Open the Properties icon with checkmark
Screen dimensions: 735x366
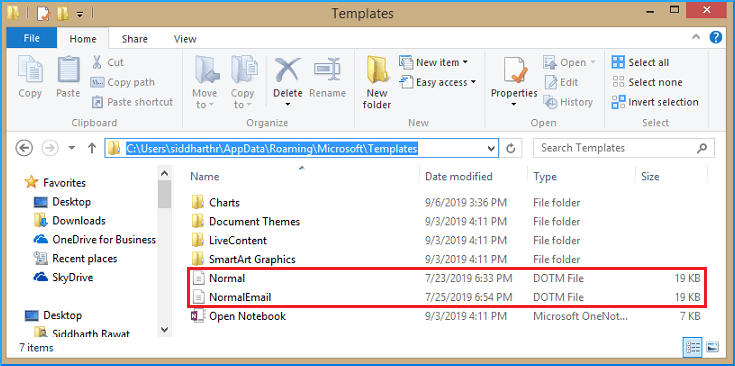(514, 70)
